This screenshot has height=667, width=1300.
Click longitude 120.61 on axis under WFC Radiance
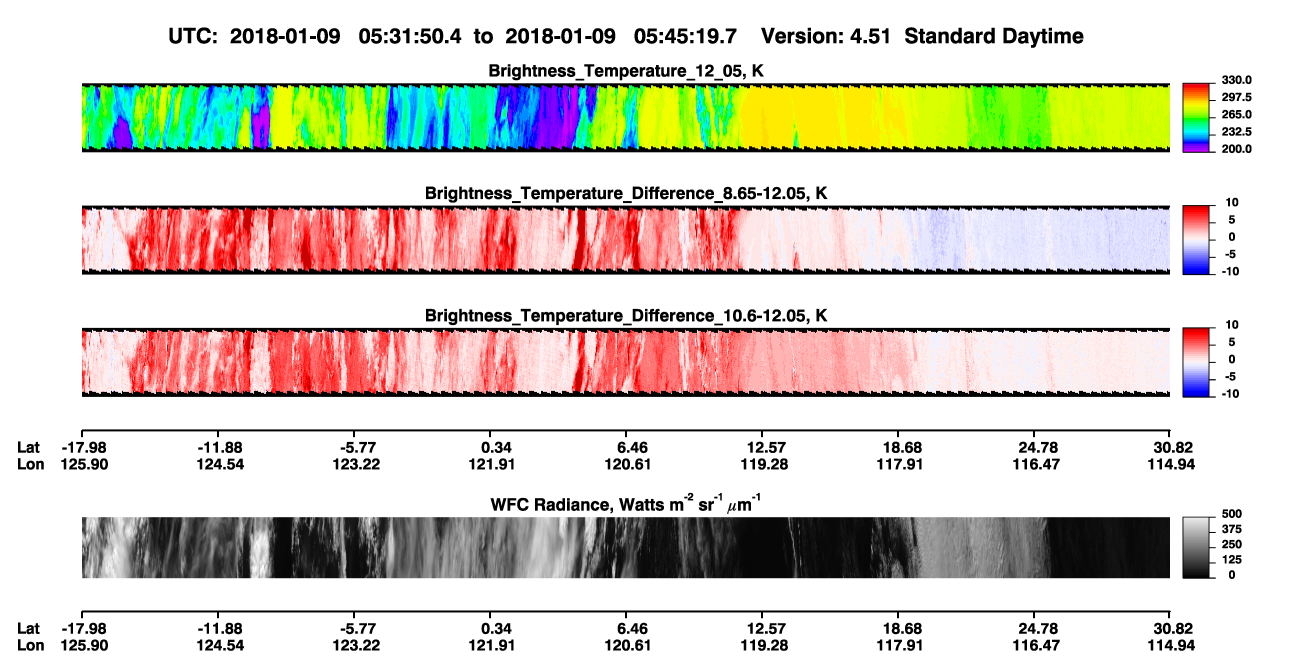(627, 645)
